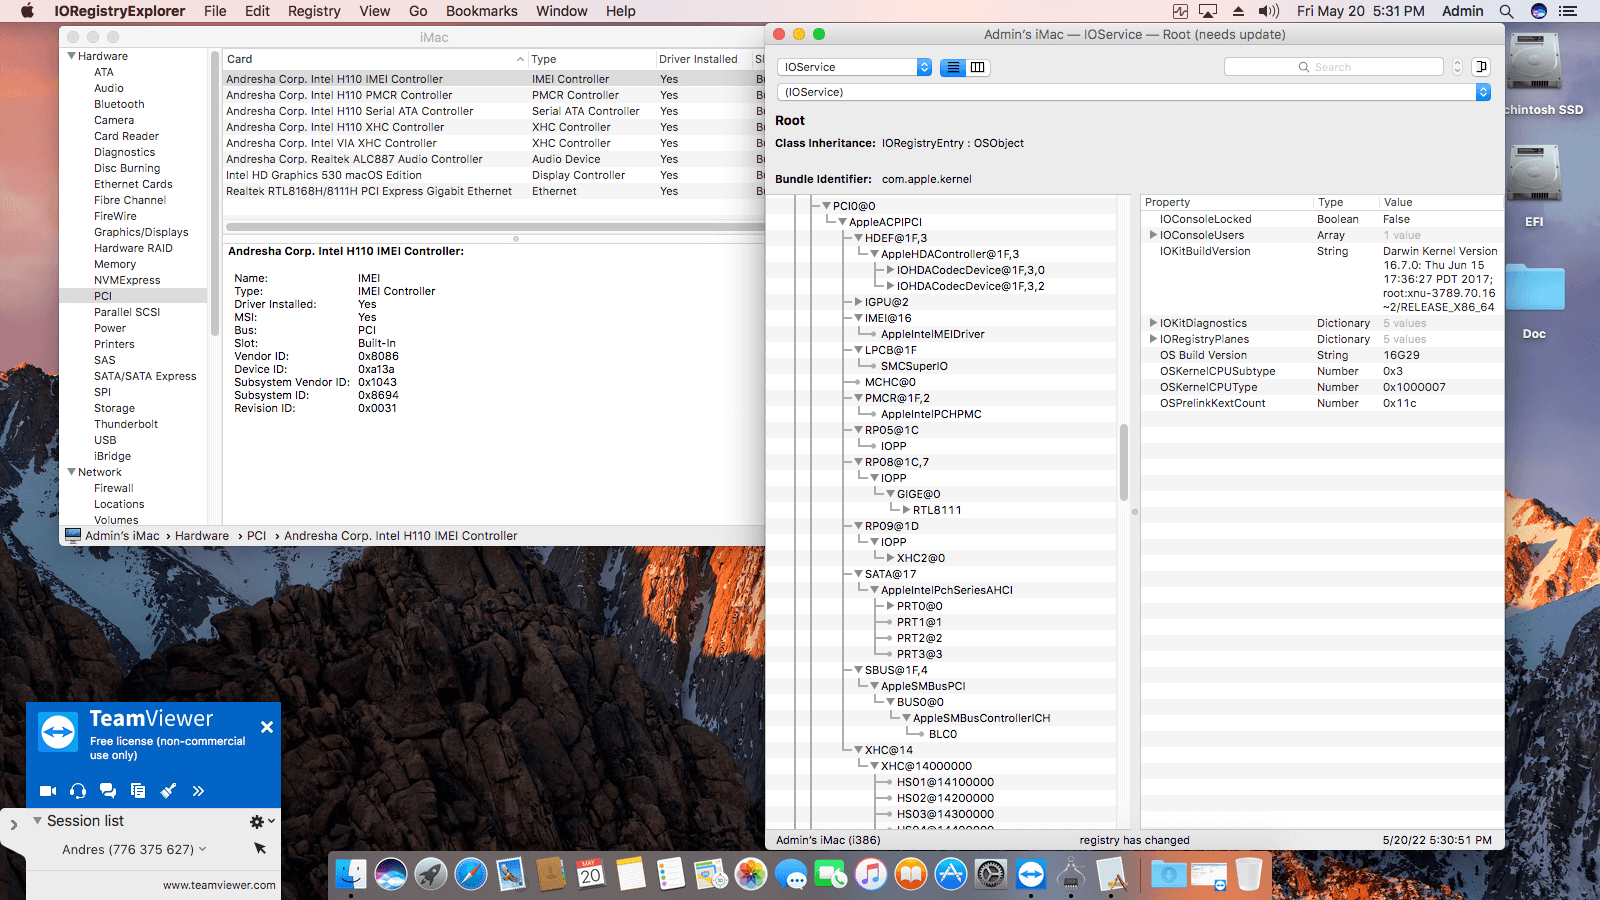Select Thunderbolt in Hardware sidebar
The image size is (1600, 900).
[126, 424]
